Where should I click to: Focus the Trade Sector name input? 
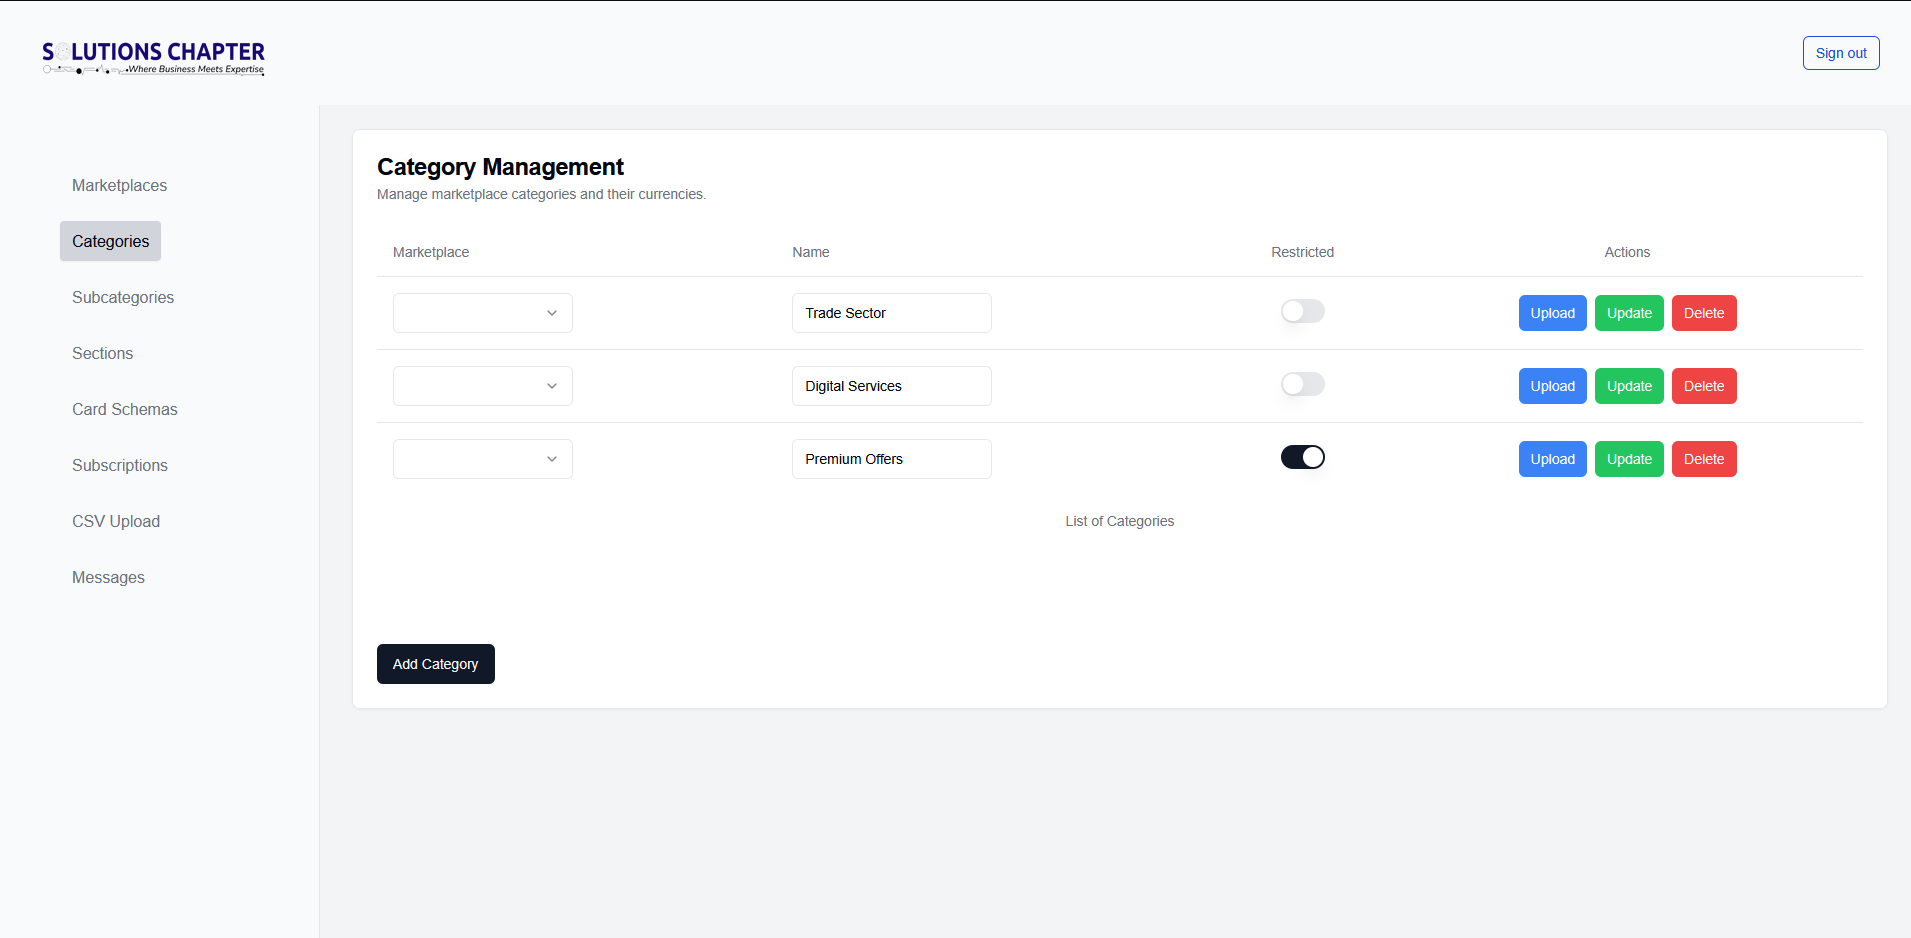click(x=891, y=313)
